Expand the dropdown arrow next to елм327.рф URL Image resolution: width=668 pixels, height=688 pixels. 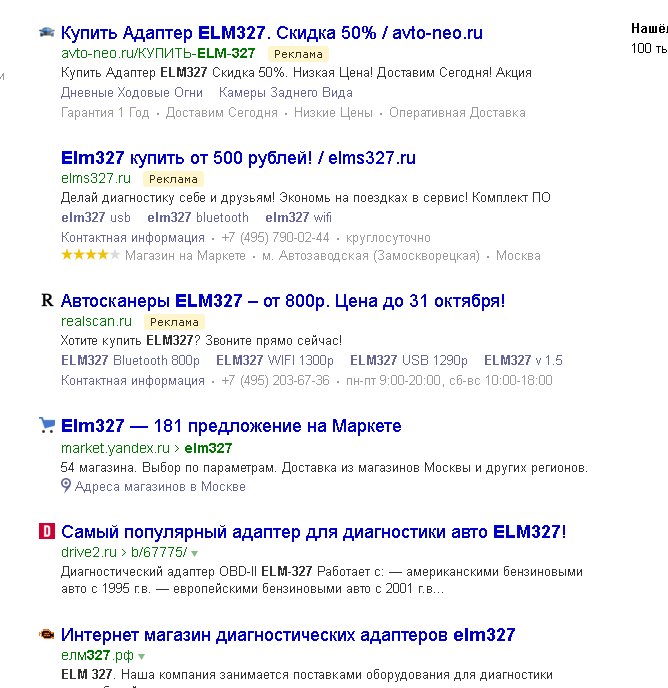(x=141, y=656)
